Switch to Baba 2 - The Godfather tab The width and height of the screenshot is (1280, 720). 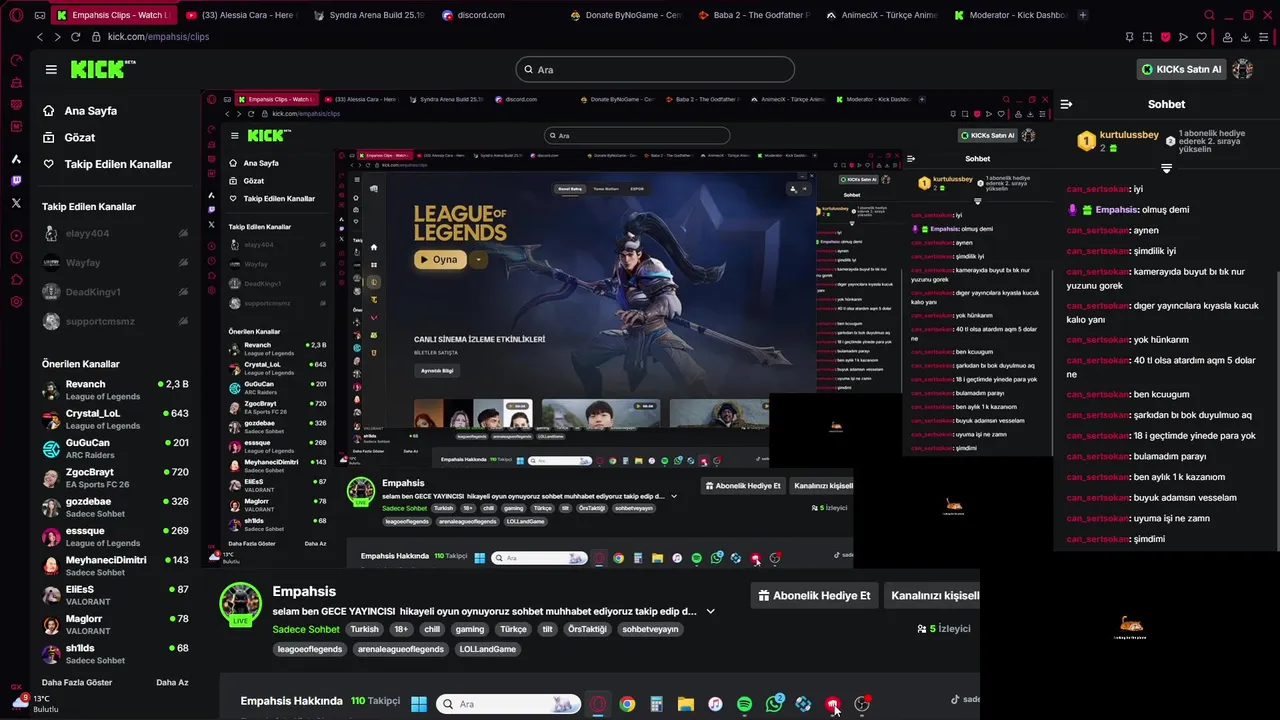tap(754, 15)
